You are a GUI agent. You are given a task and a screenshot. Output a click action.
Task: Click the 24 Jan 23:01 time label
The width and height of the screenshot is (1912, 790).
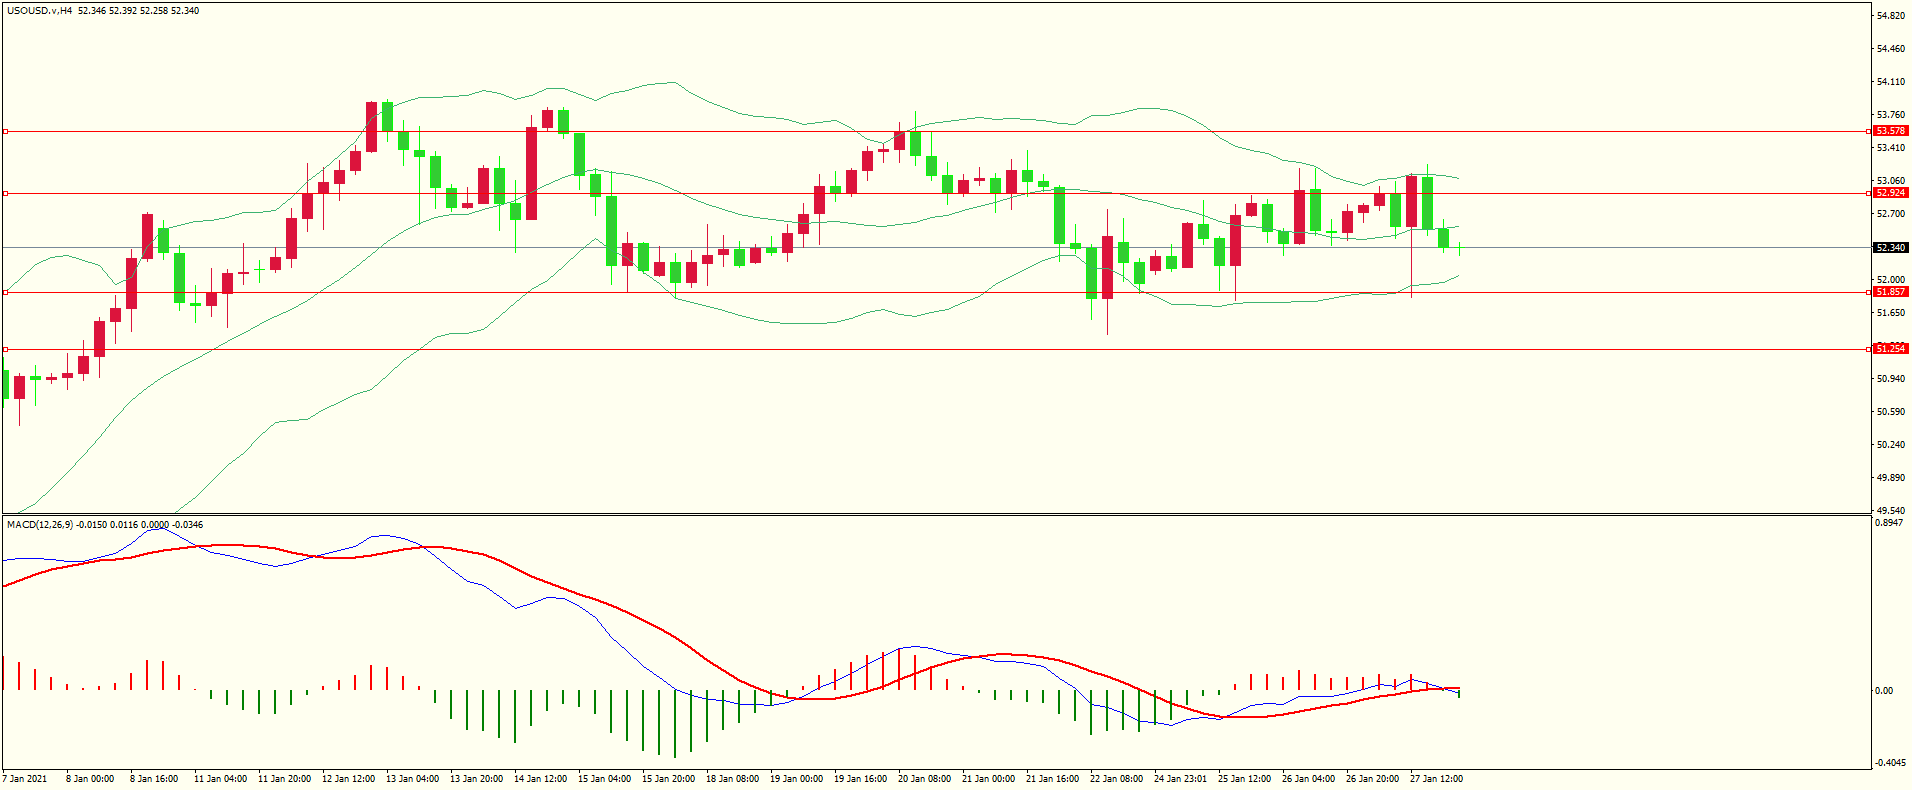click(x=1180, y=779)
